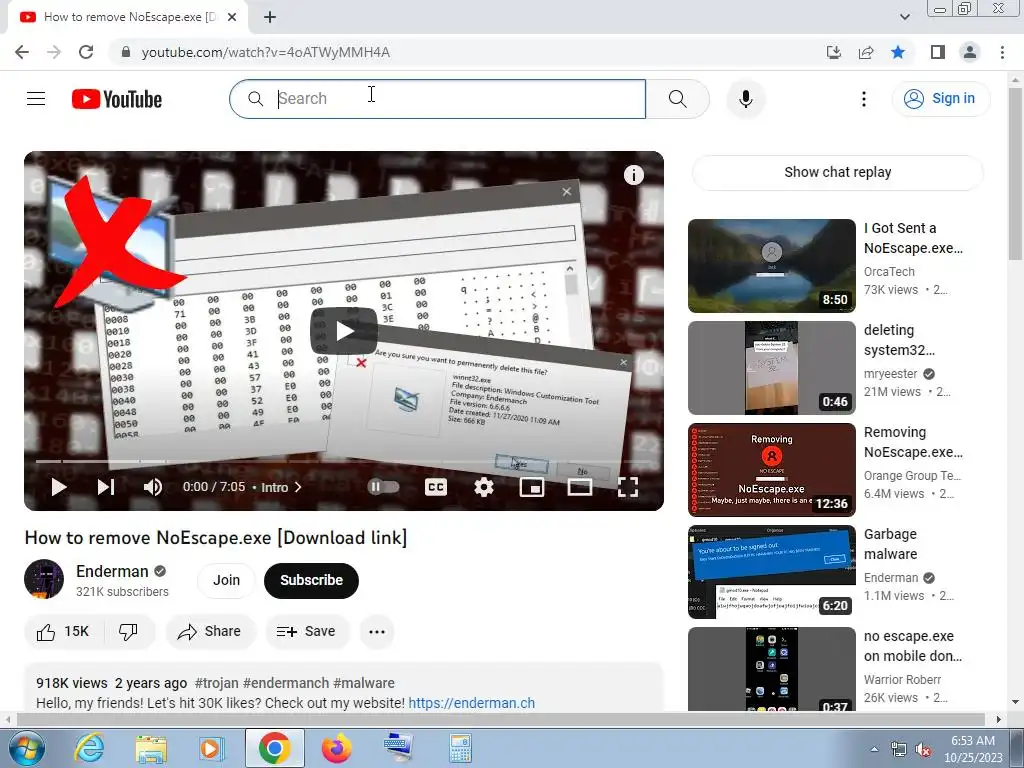
Task: Show hidden system tray icons
Action: 874,749
